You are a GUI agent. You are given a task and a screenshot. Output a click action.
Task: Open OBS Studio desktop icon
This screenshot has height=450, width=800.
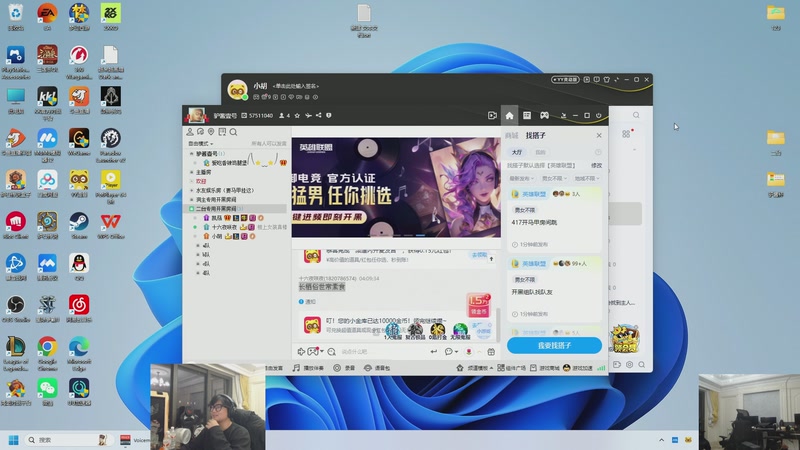[16, 309]
